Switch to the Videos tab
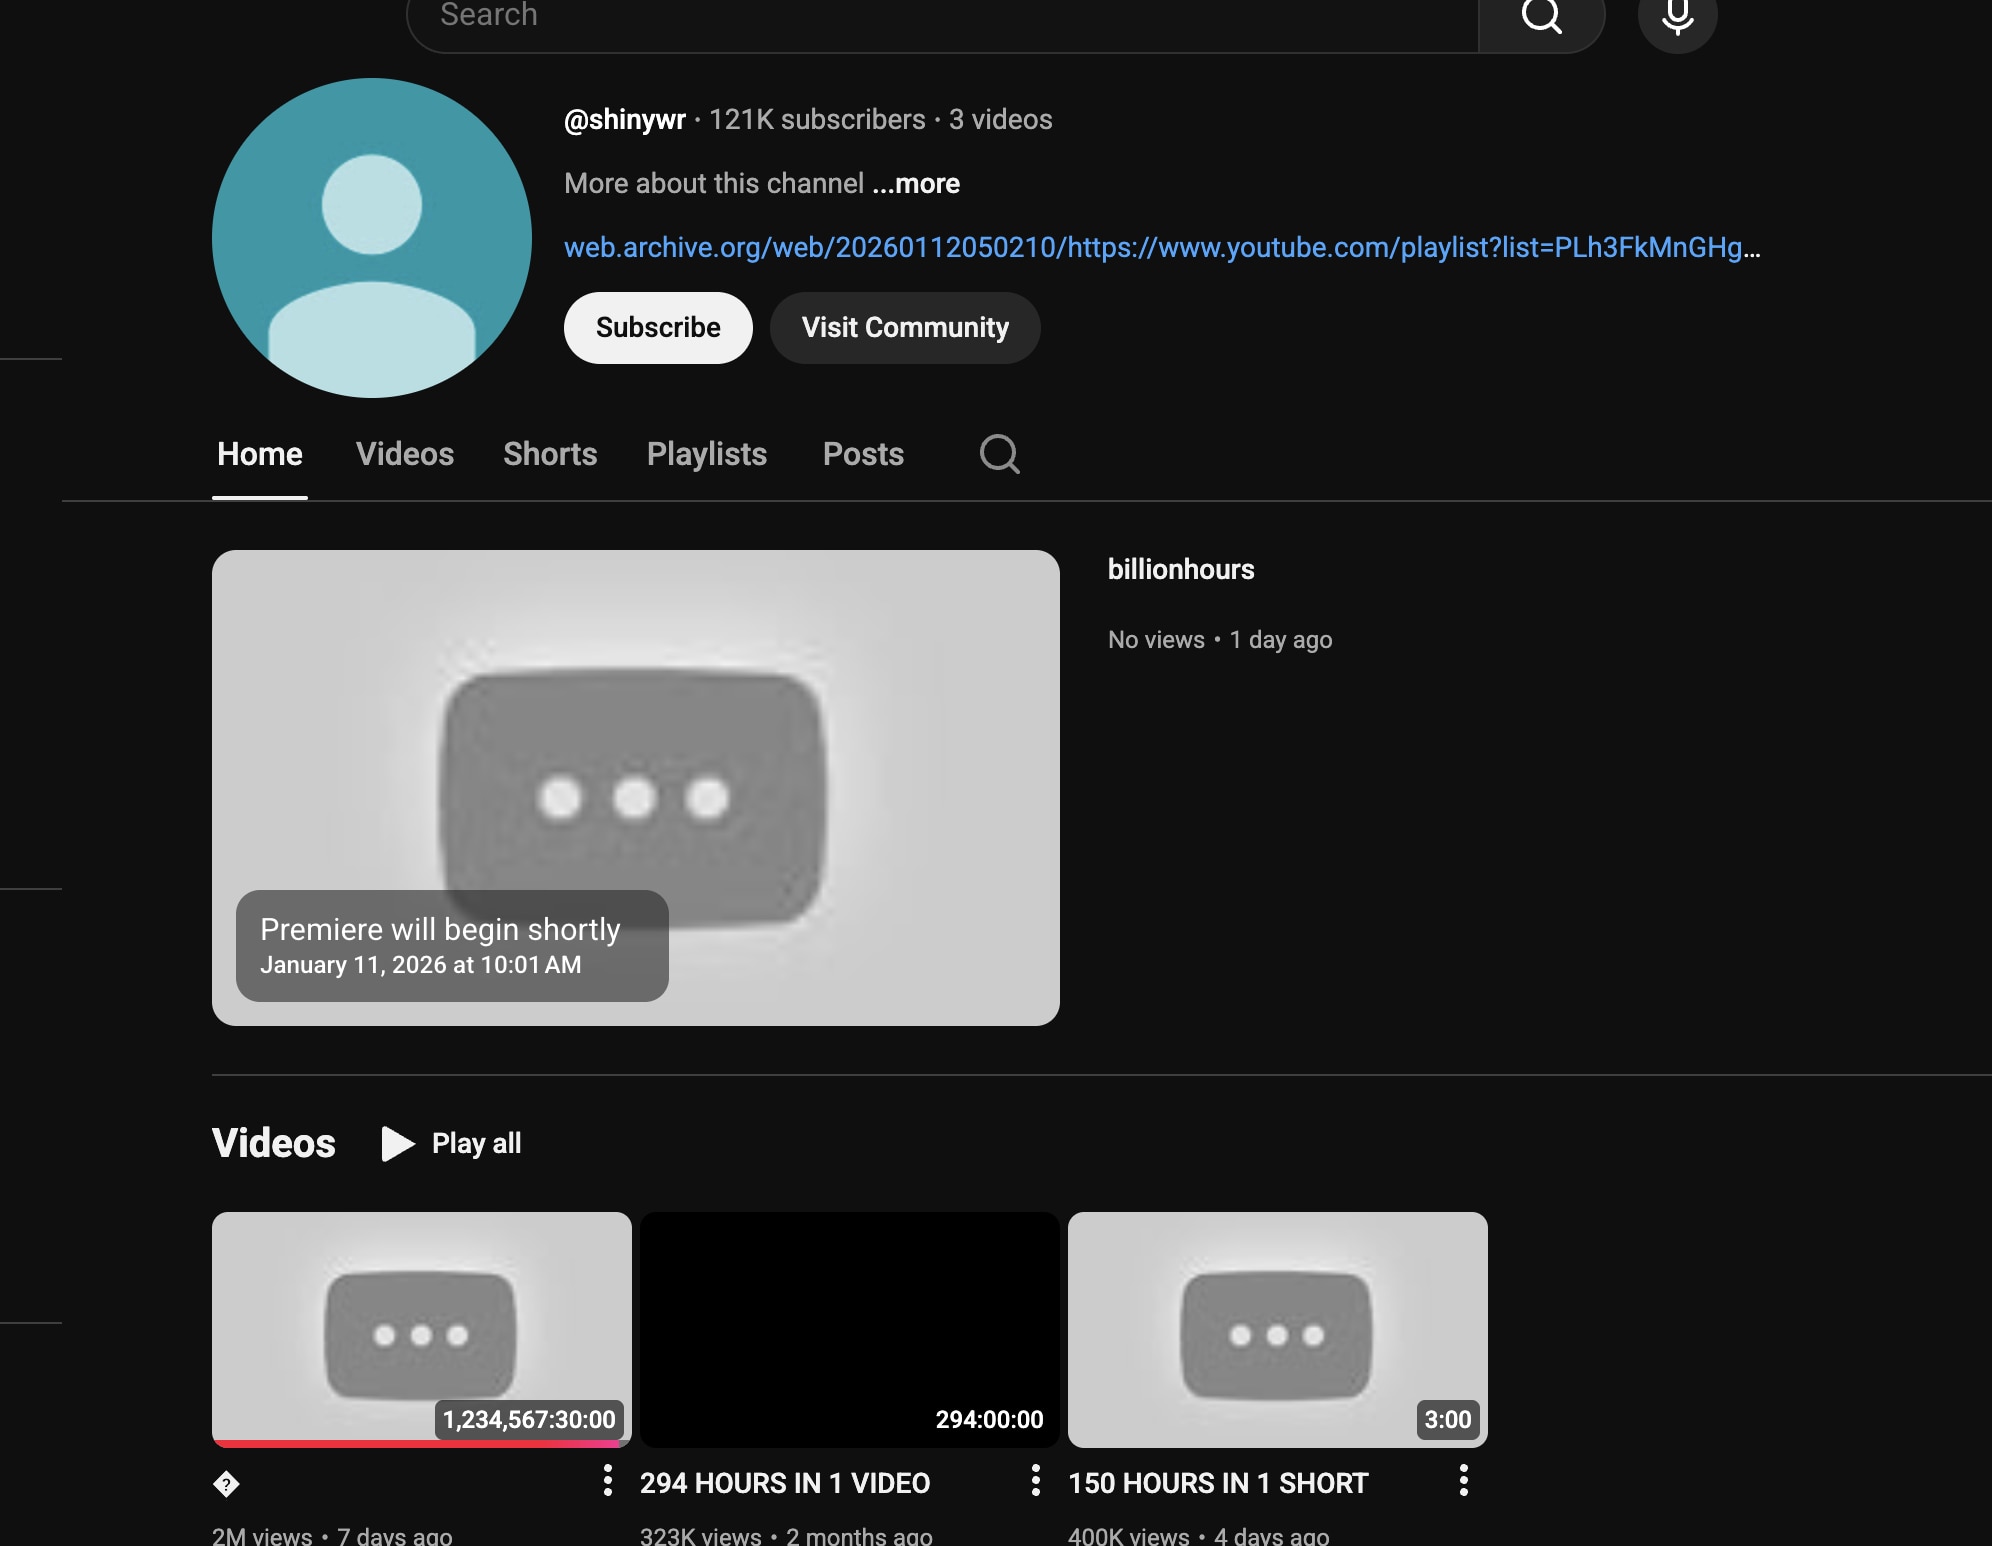1992x1546 pixels. [405, 454]
